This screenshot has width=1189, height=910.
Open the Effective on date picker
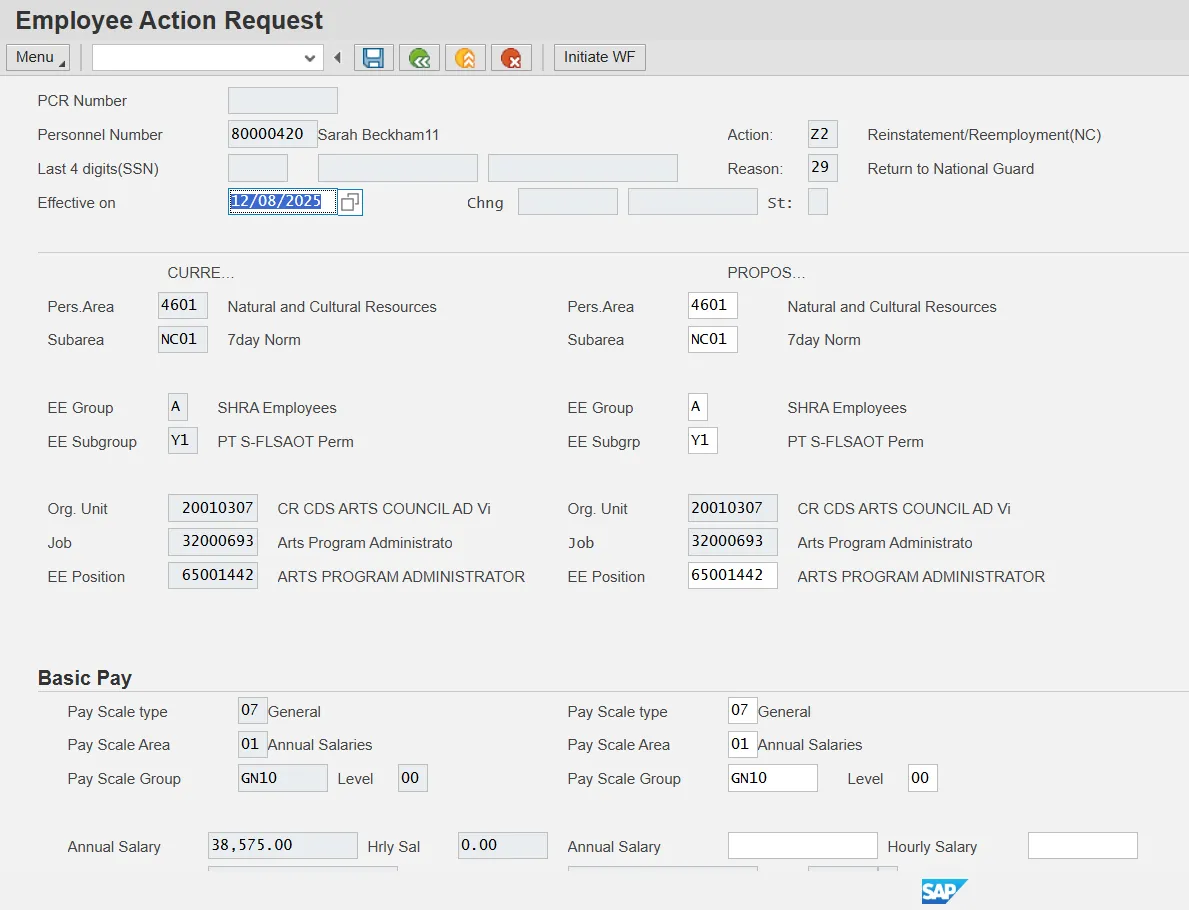pos(349,202)
